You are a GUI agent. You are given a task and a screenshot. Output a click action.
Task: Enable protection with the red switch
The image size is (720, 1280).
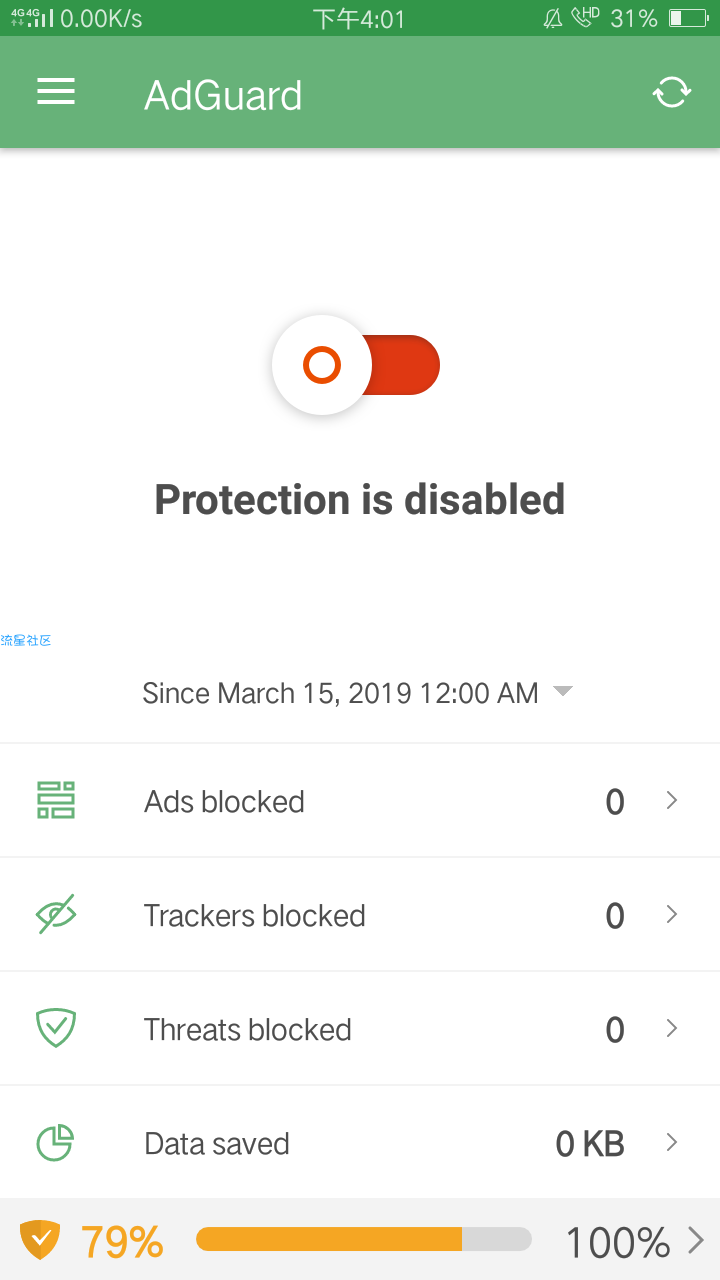[x=356, y=365]
